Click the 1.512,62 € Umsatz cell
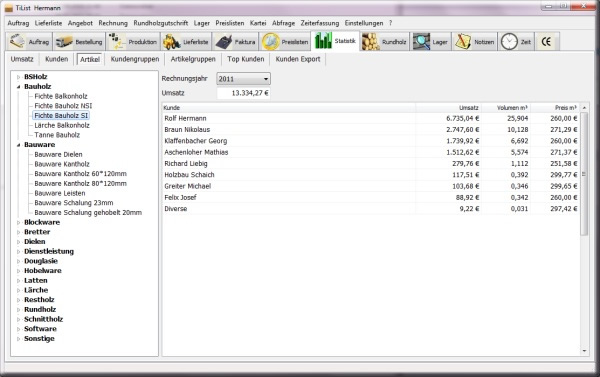600x377 pixels. [x=462, y=152]
